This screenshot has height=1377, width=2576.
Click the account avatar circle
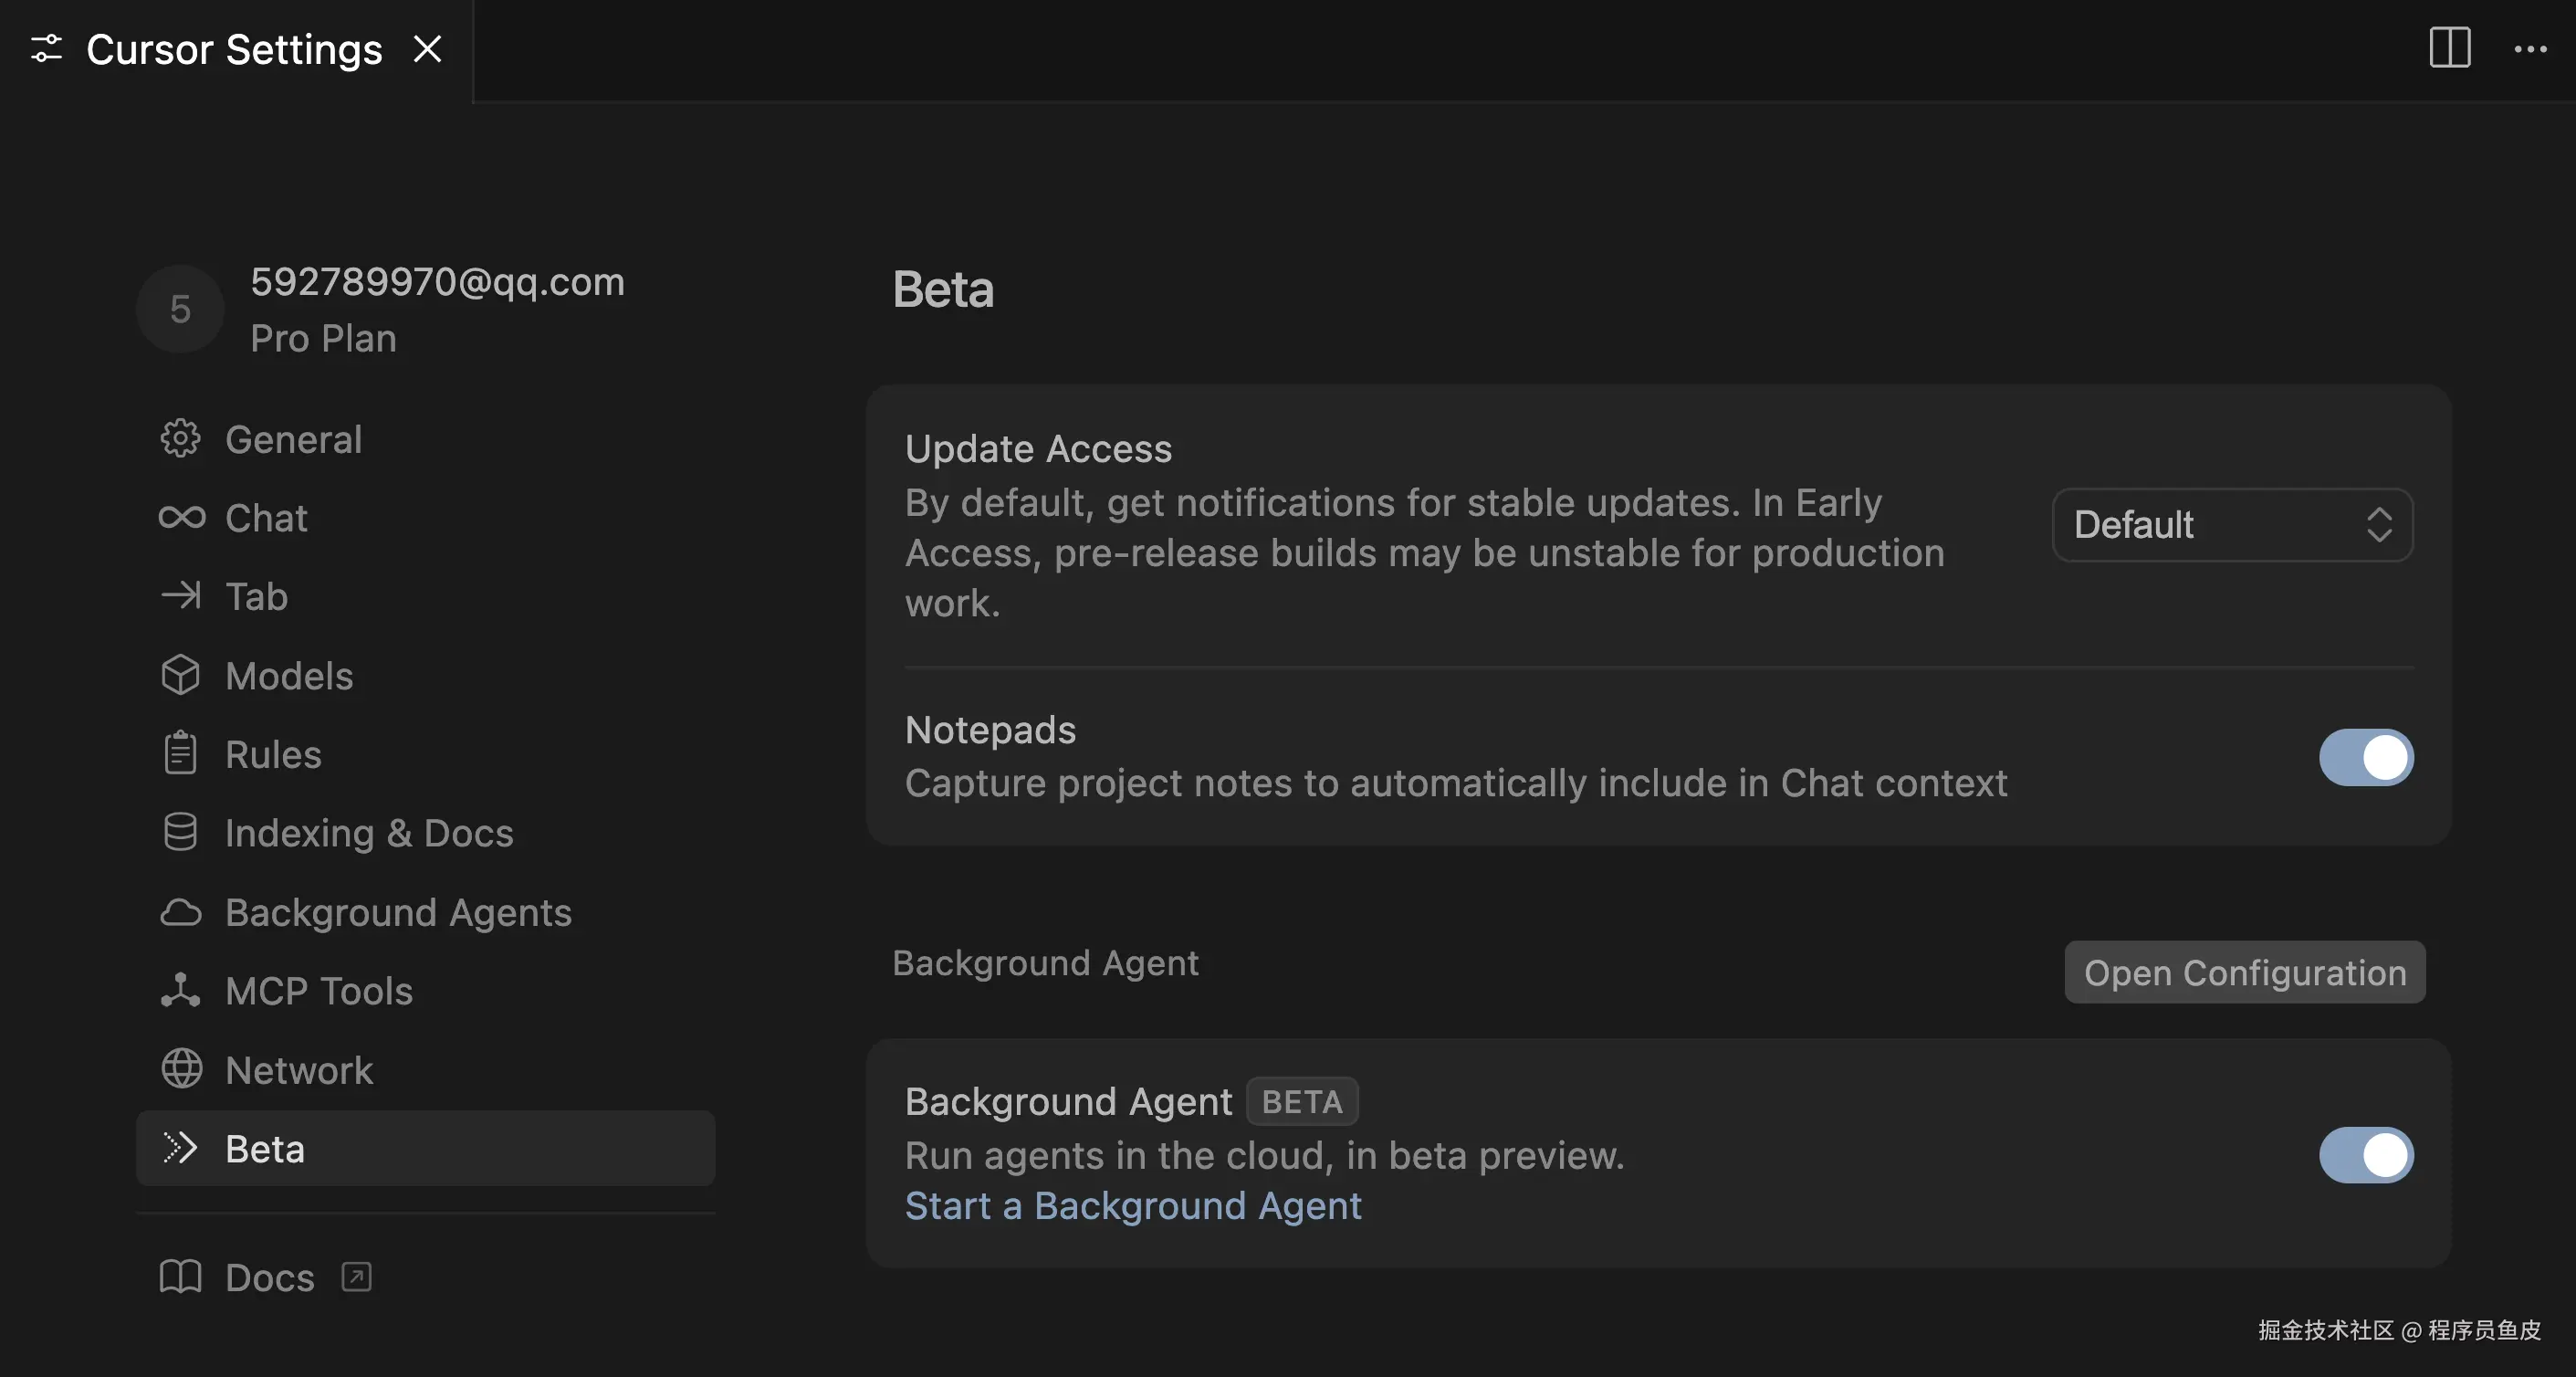click(180, 309)
